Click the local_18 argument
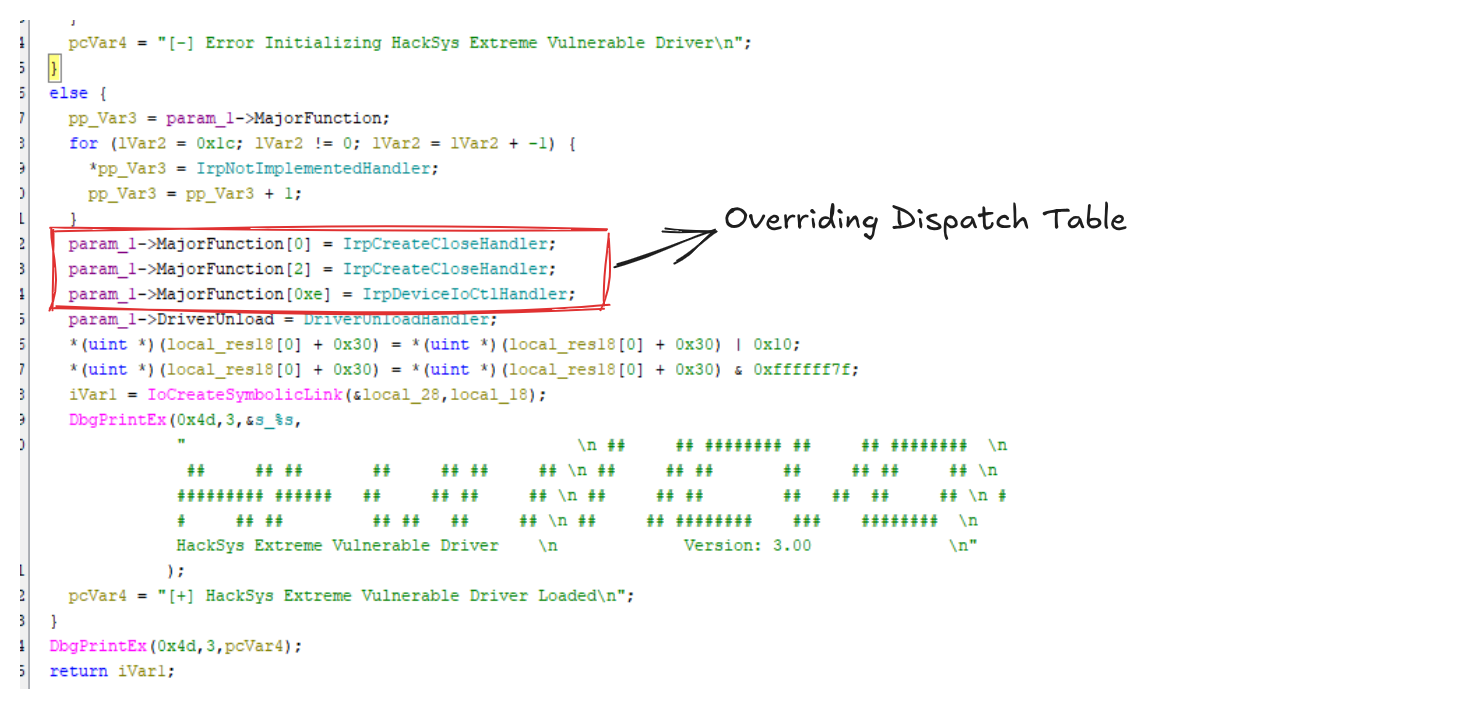The height and width of the screenshot is (708, 1467). click(489, 395)
